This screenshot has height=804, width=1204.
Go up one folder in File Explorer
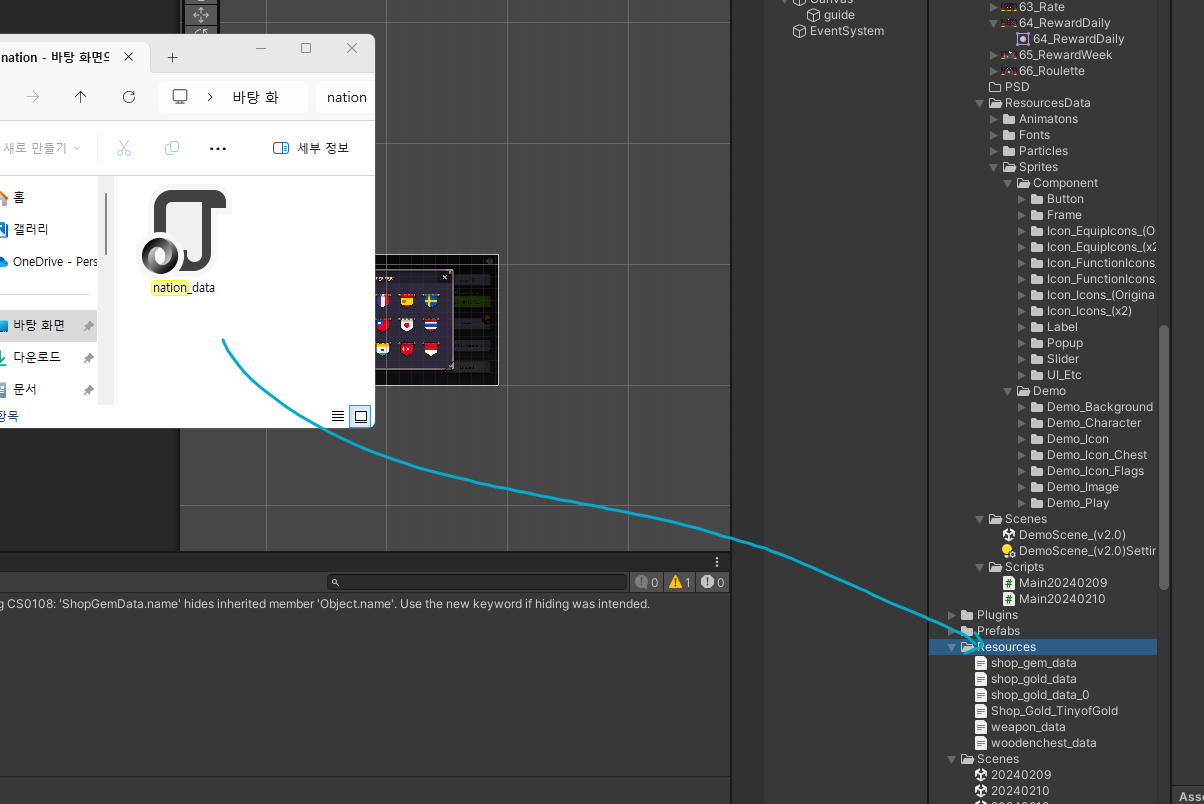(x=81, y=97)
